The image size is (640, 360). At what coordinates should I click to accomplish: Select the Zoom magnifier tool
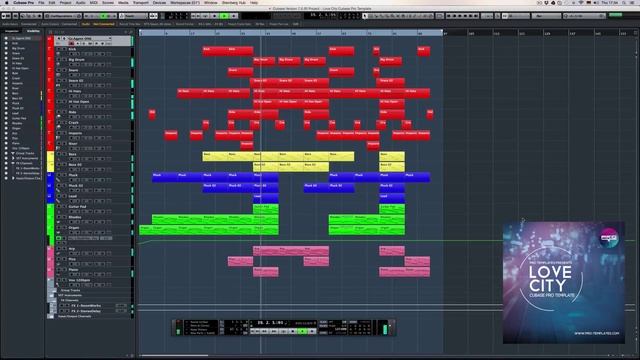(393, 16)
